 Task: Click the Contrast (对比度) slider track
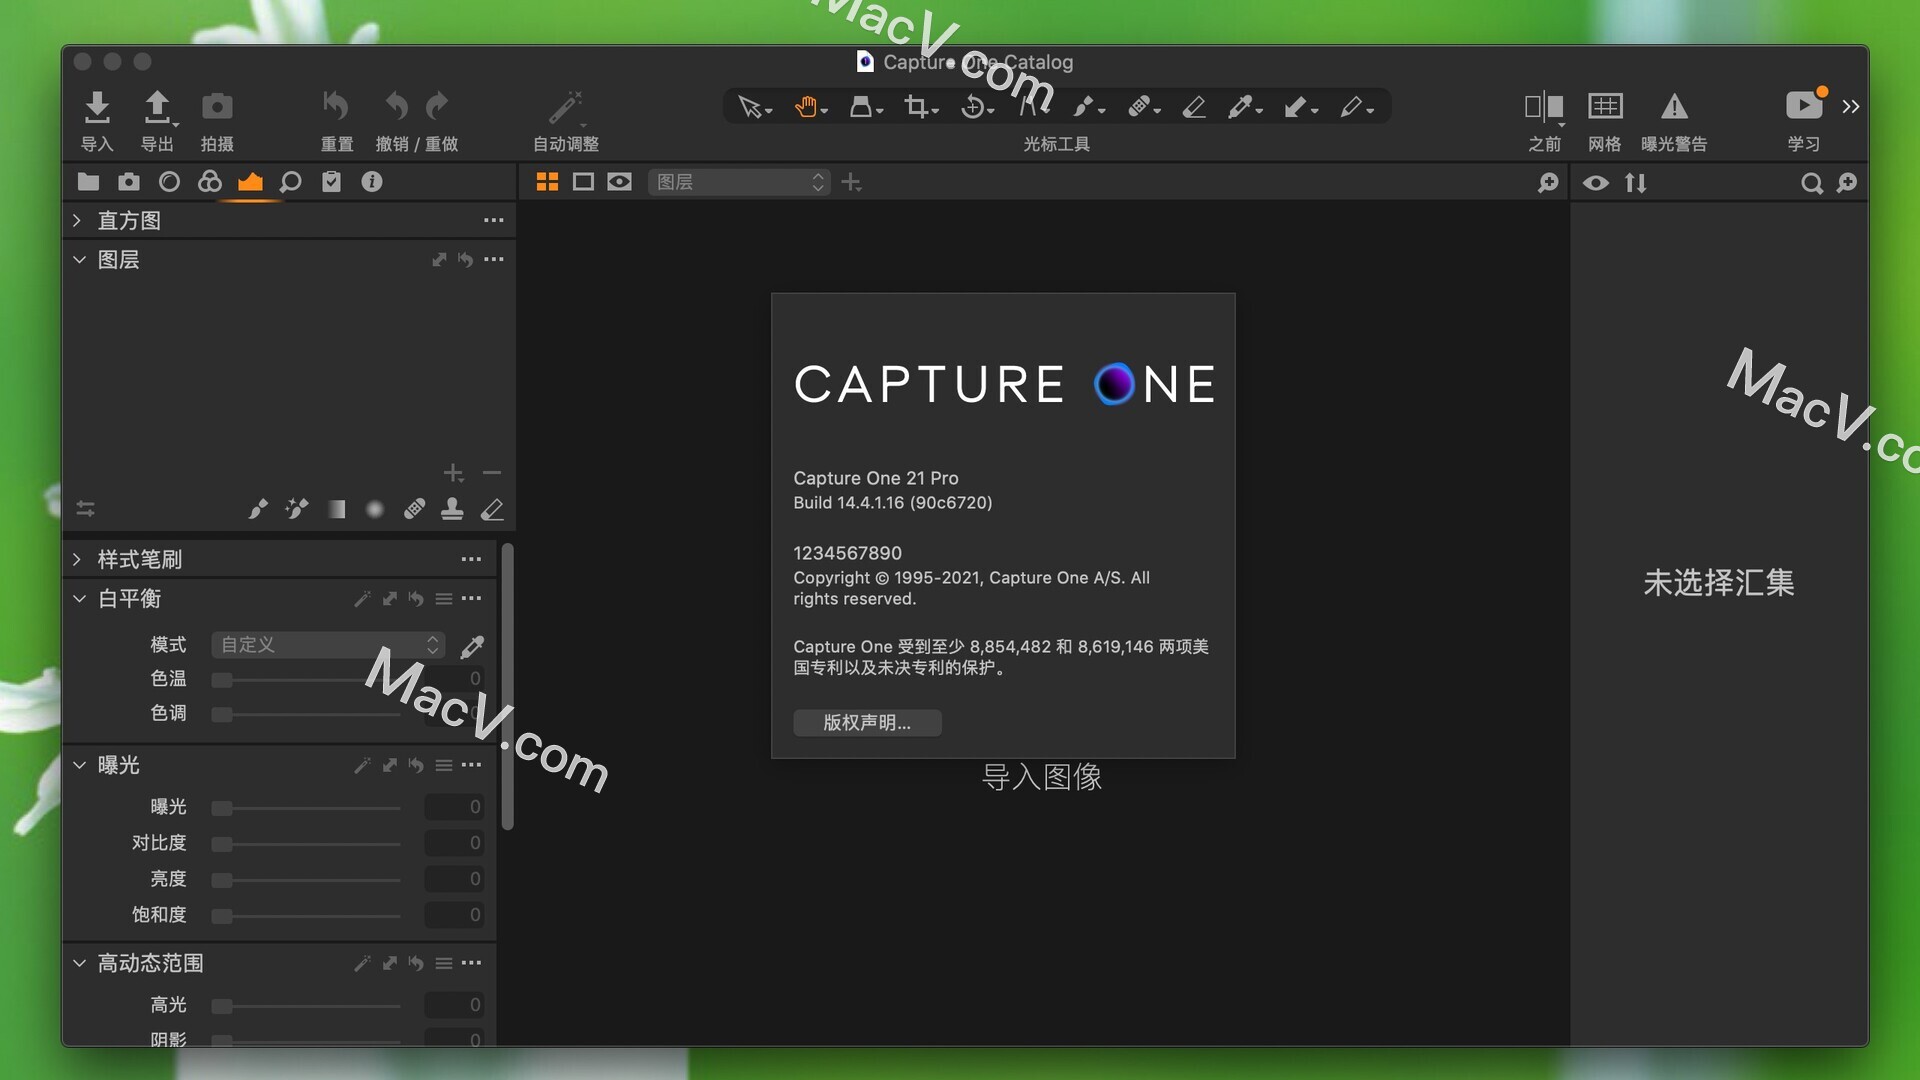pos(308,843)
